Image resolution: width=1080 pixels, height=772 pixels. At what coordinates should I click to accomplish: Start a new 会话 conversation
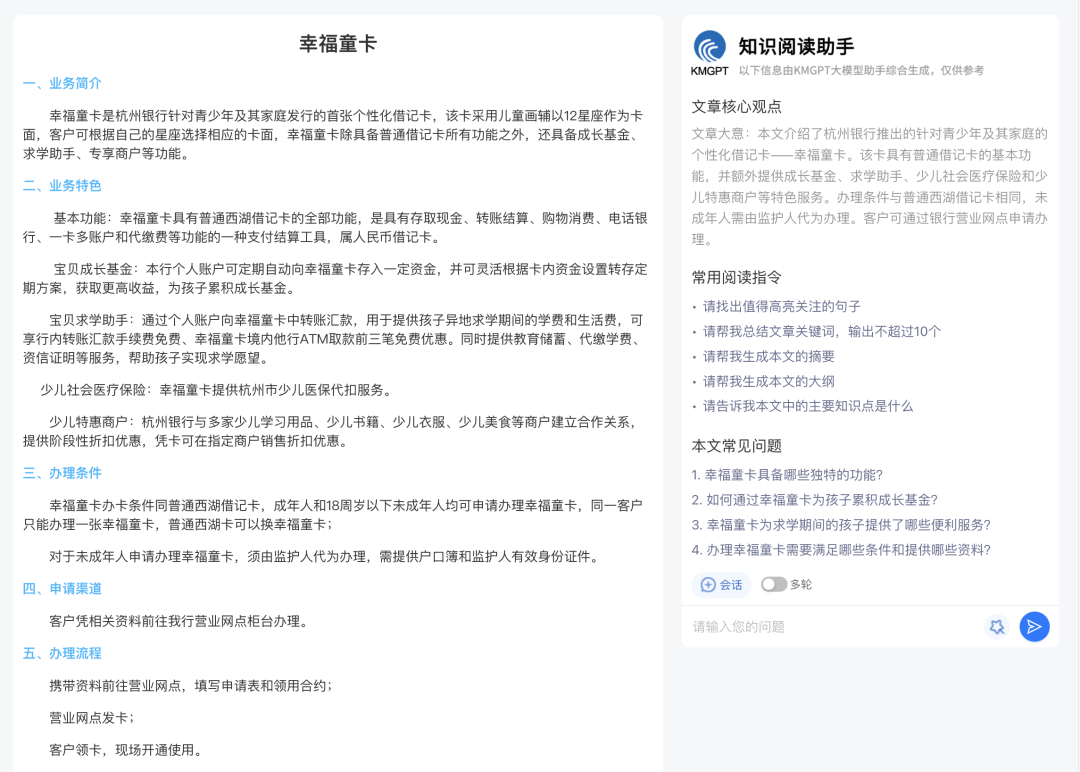[722, 585]
